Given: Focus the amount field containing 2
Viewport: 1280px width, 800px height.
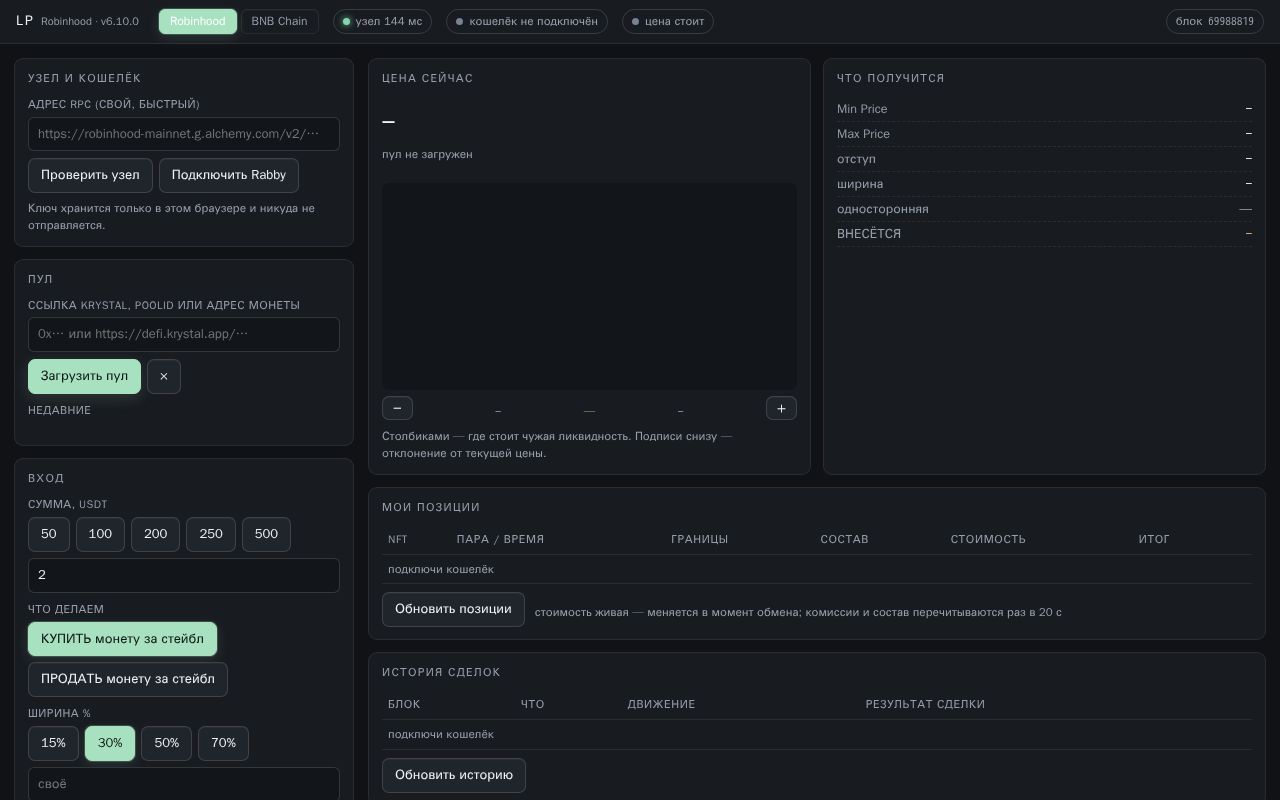Looking at the screenshot, I should click(184, 575).
